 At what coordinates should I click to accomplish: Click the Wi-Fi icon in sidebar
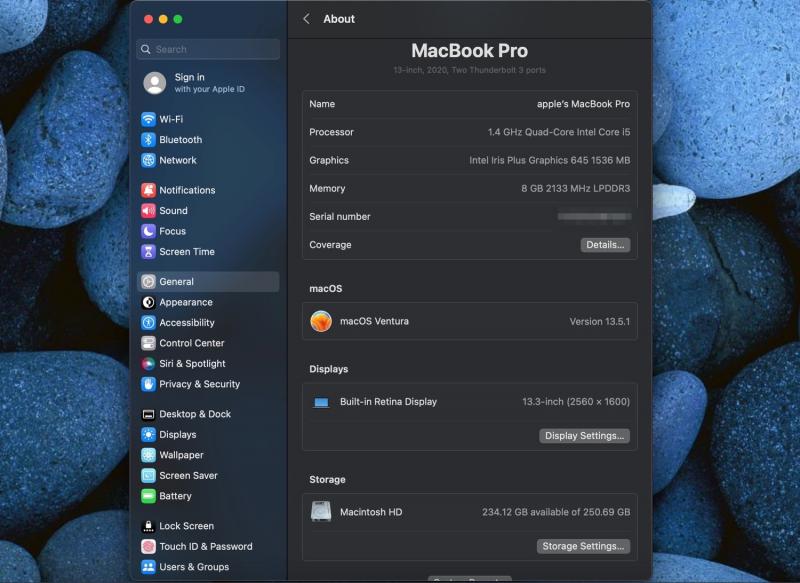(x=148, y=119)
